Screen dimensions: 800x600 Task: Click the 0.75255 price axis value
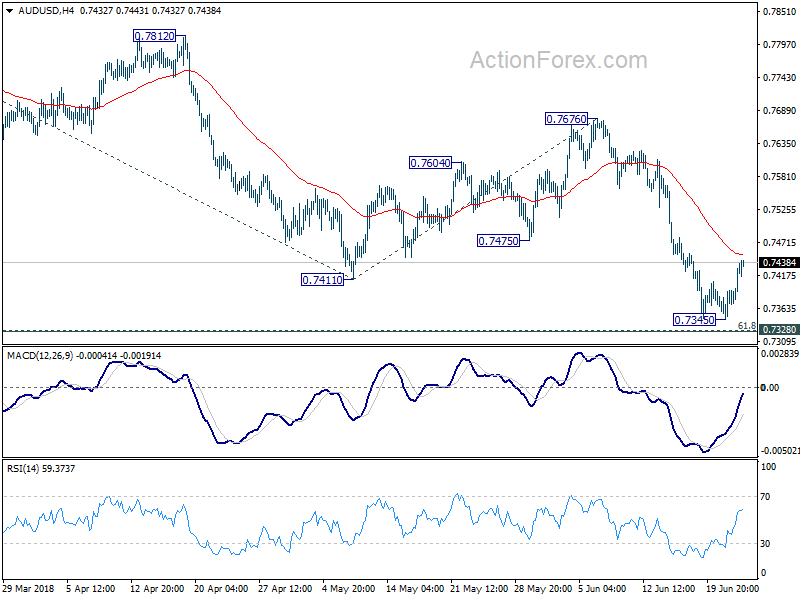coord(779,210)
